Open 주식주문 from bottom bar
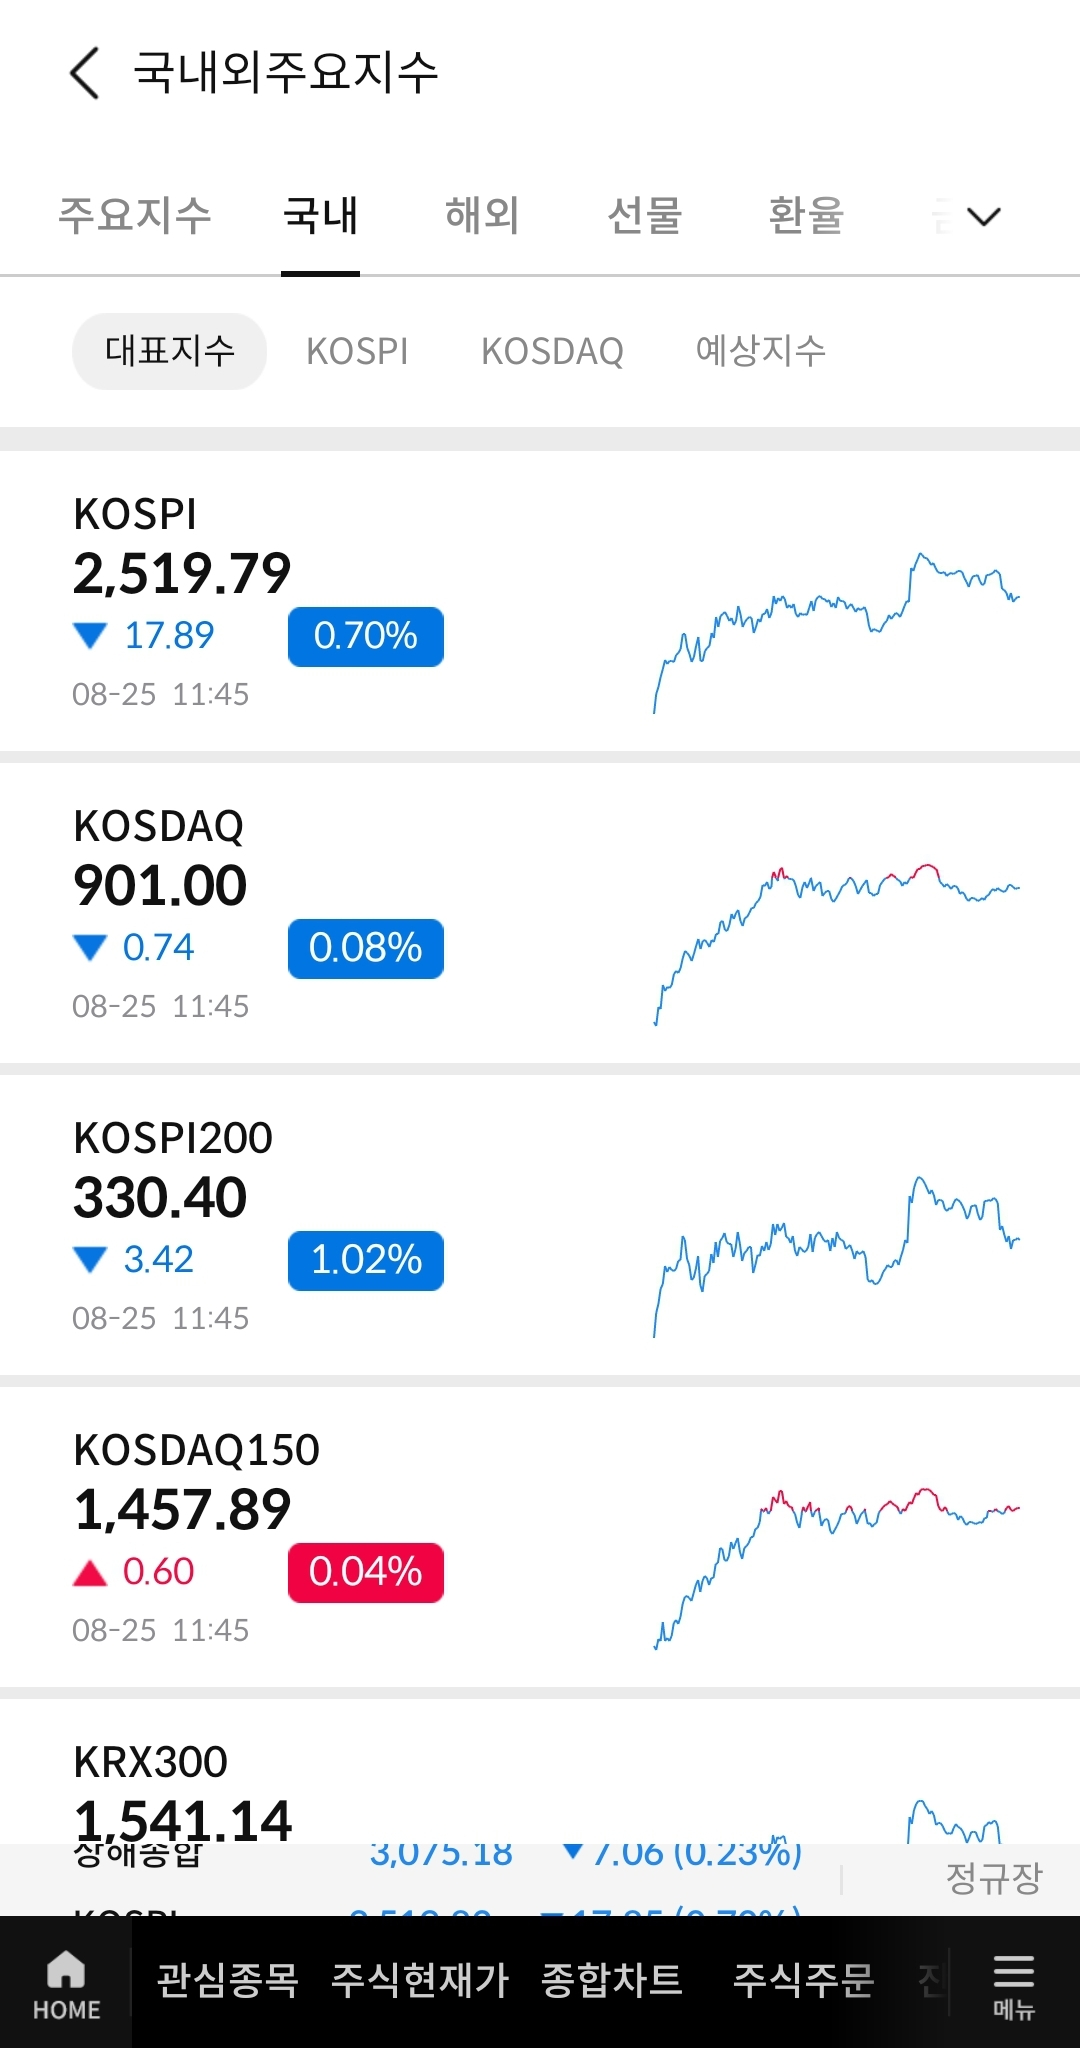 click(804, 1981)
